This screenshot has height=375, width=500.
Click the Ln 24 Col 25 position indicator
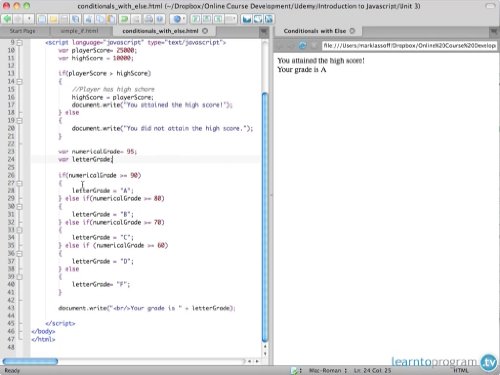pos(372,371)
